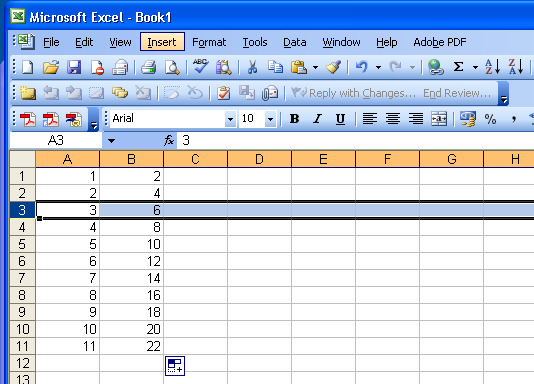Viewport: 534px width, 384px height.
Task: Cut selection with the scissors icon
Action: click(252, 67)
